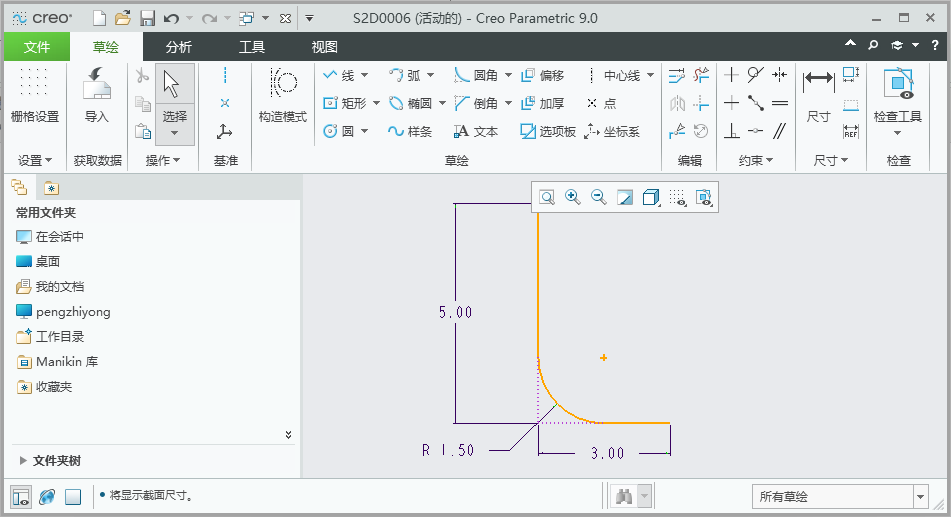
Task: Select the Arc (弧) sketch tool
Action: click(x=405, y=75)
